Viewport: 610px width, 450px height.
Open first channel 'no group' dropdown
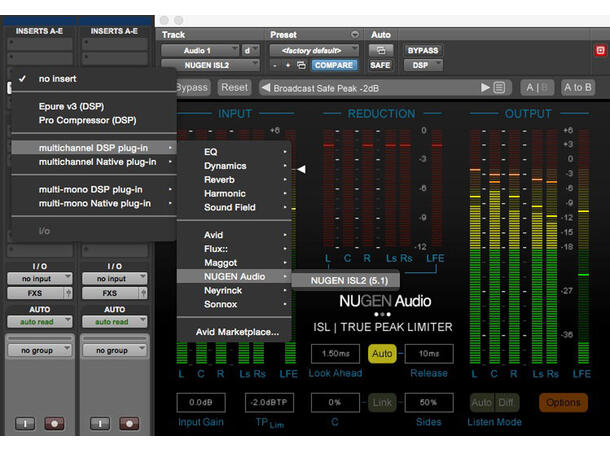click(x=39, y=350)
